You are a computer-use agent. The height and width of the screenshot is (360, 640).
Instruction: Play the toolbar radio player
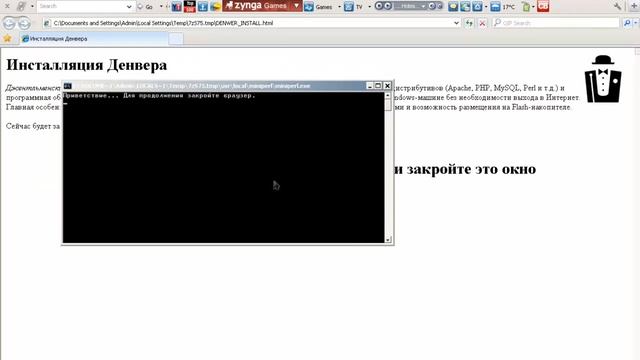388,6
